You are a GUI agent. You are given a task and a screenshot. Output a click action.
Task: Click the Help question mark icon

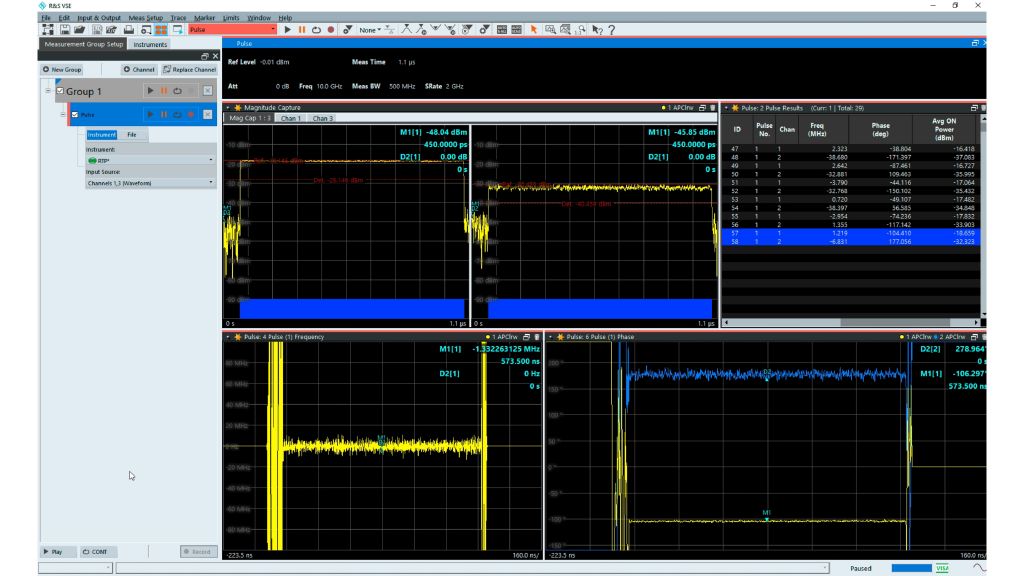[611, 30]
